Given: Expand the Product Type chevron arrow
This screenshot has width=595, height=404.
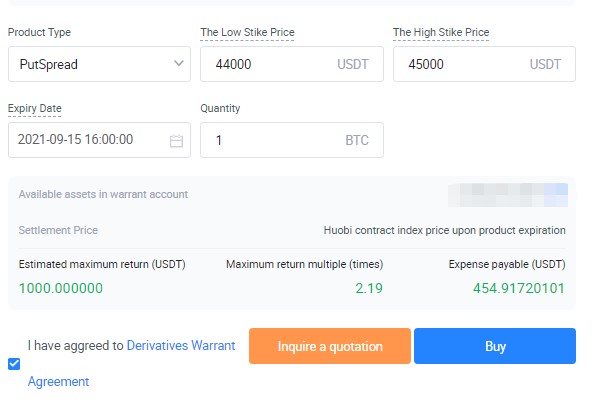Looking at the screenshot, I should (x=179, y=63).
